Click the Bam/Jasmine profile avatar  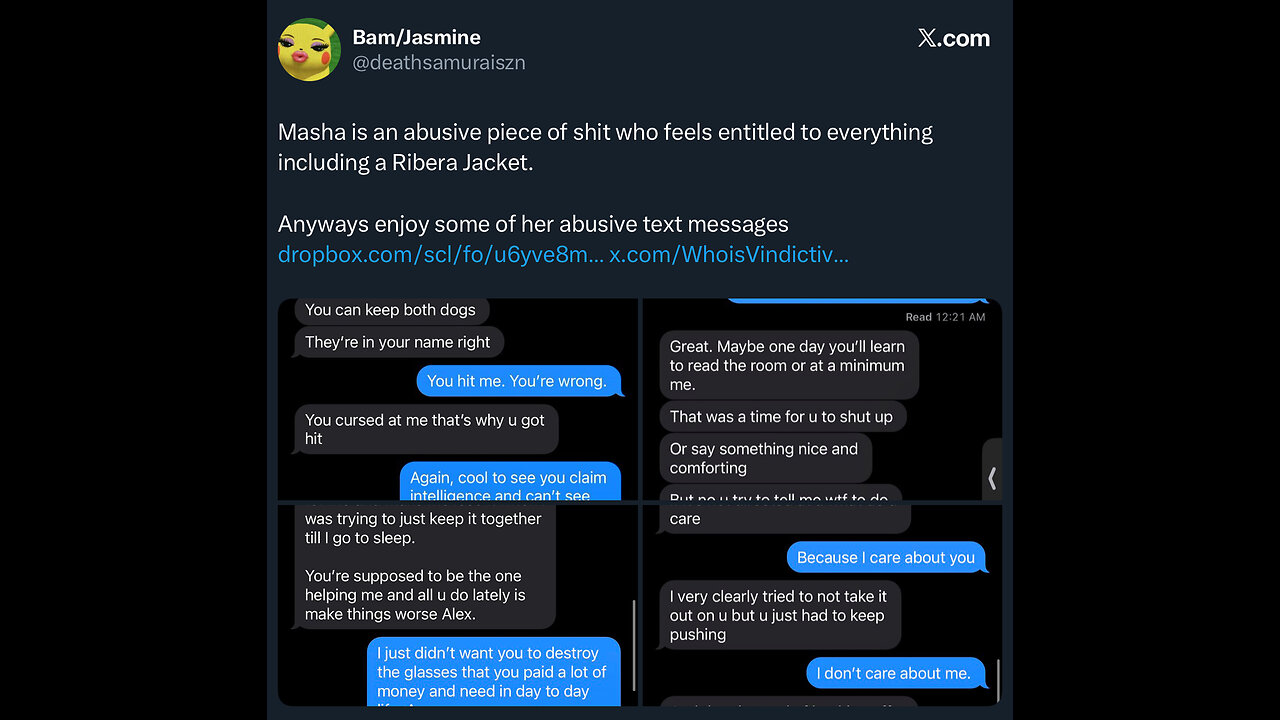click(309, 50)
